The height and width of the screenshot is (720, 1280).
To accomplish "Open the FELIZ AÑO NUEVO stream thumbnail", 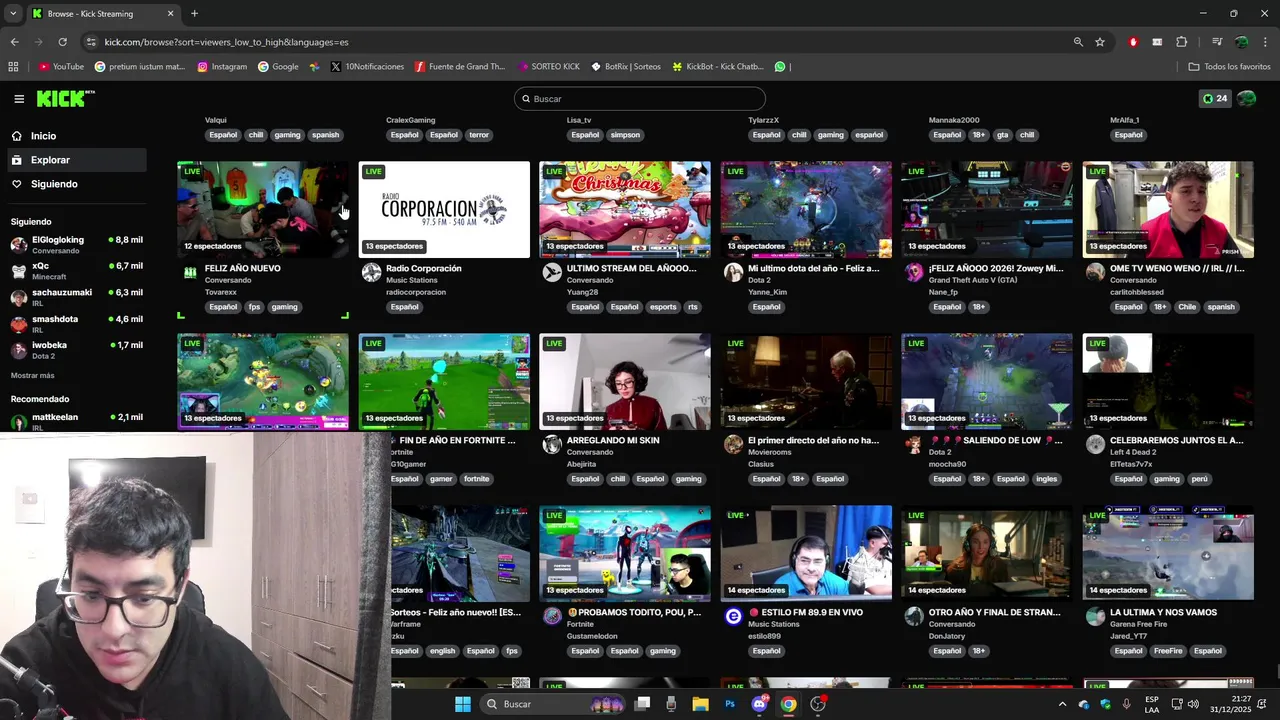I will (x=263, y=210).
